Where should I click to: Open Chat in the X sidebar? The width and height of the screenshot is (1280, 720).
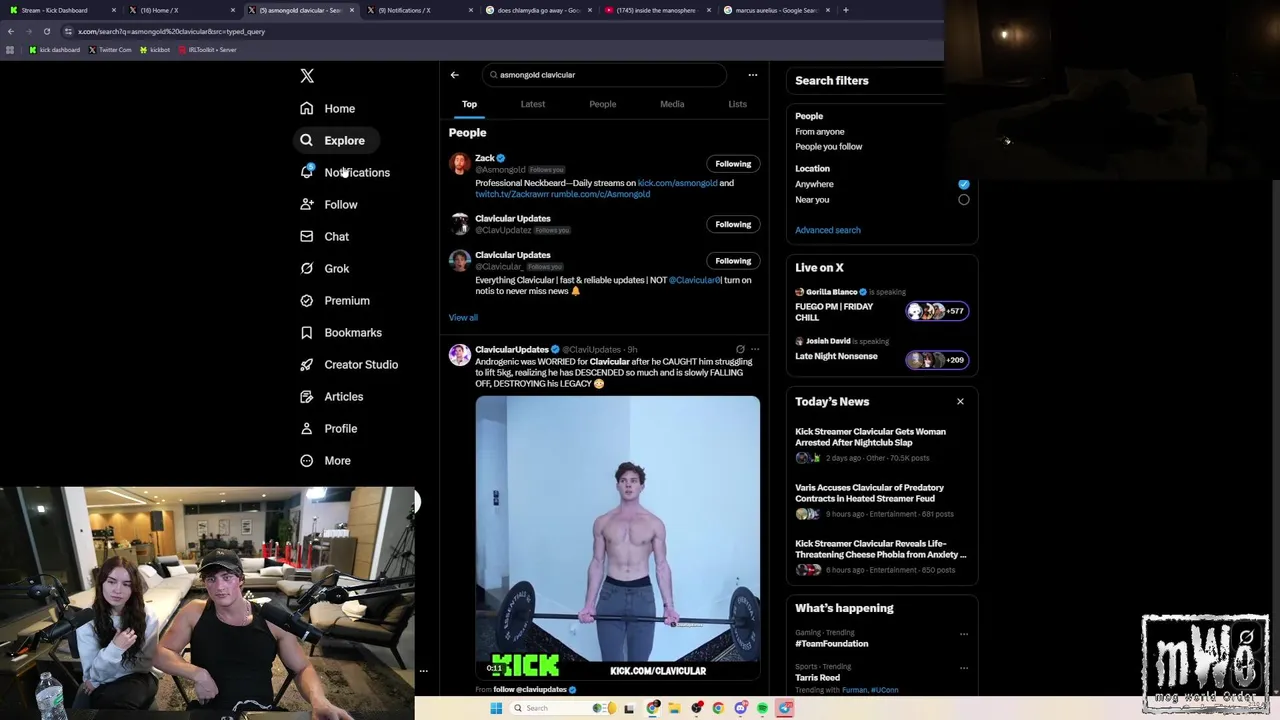(325, 236)
